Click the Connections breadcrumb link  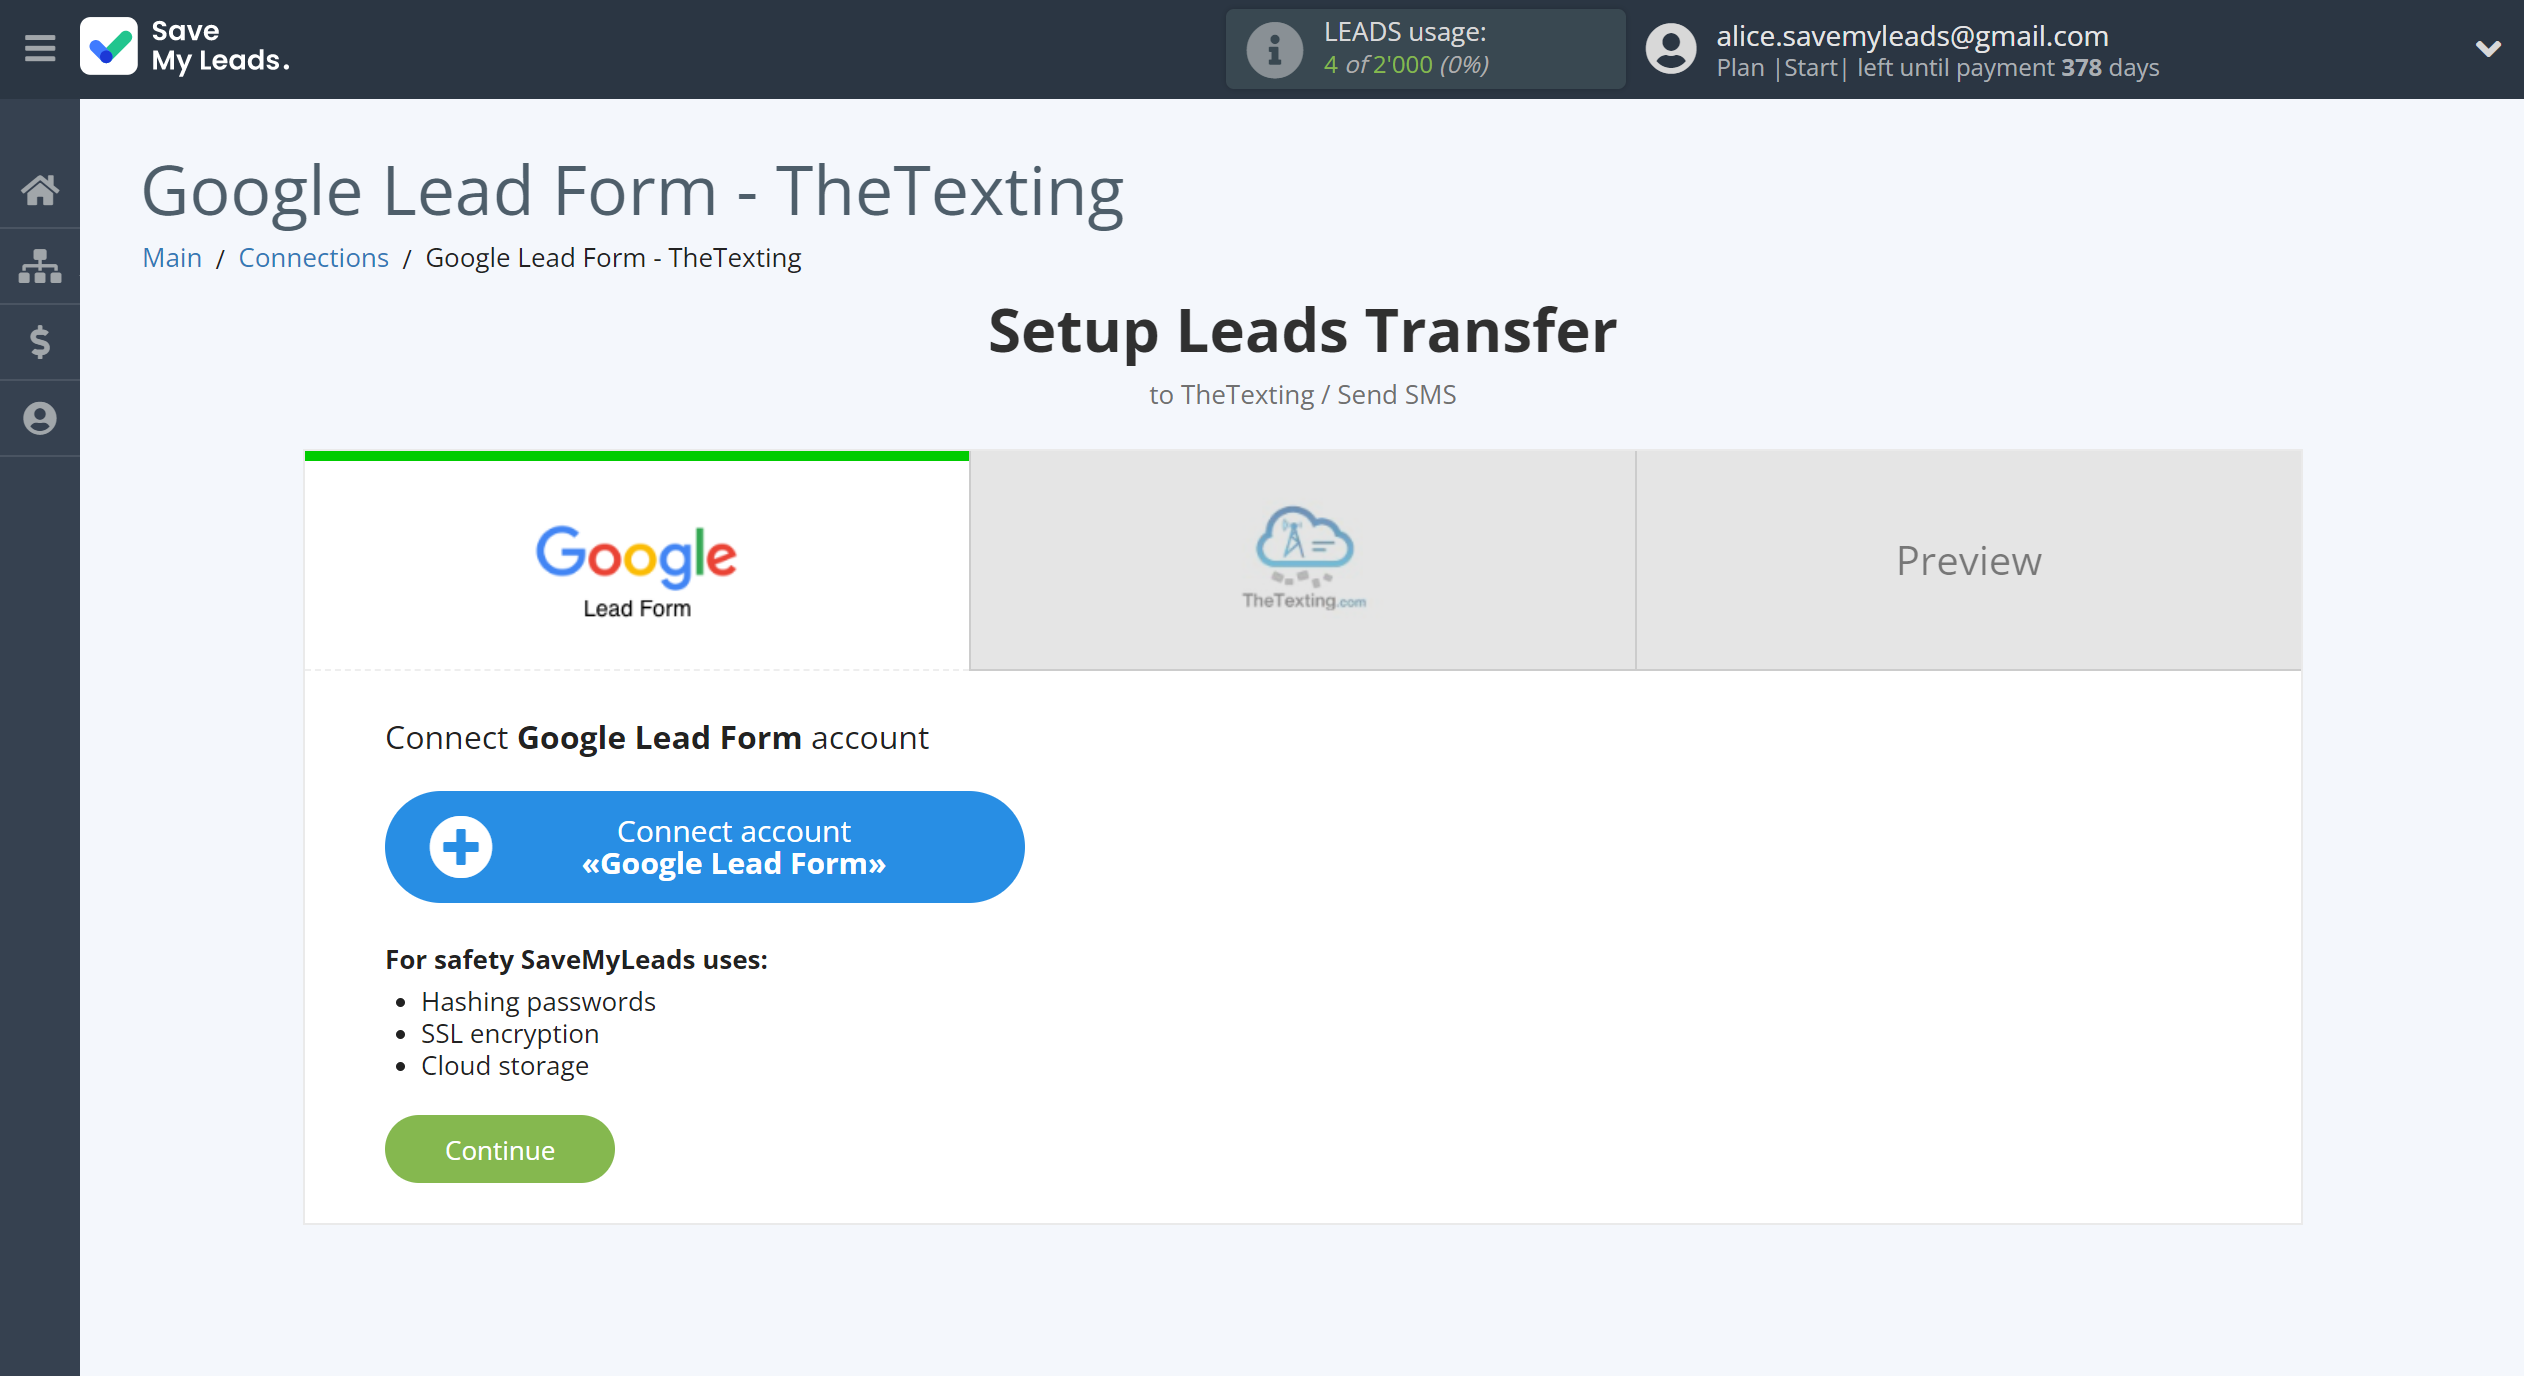[x=313, y=256]
